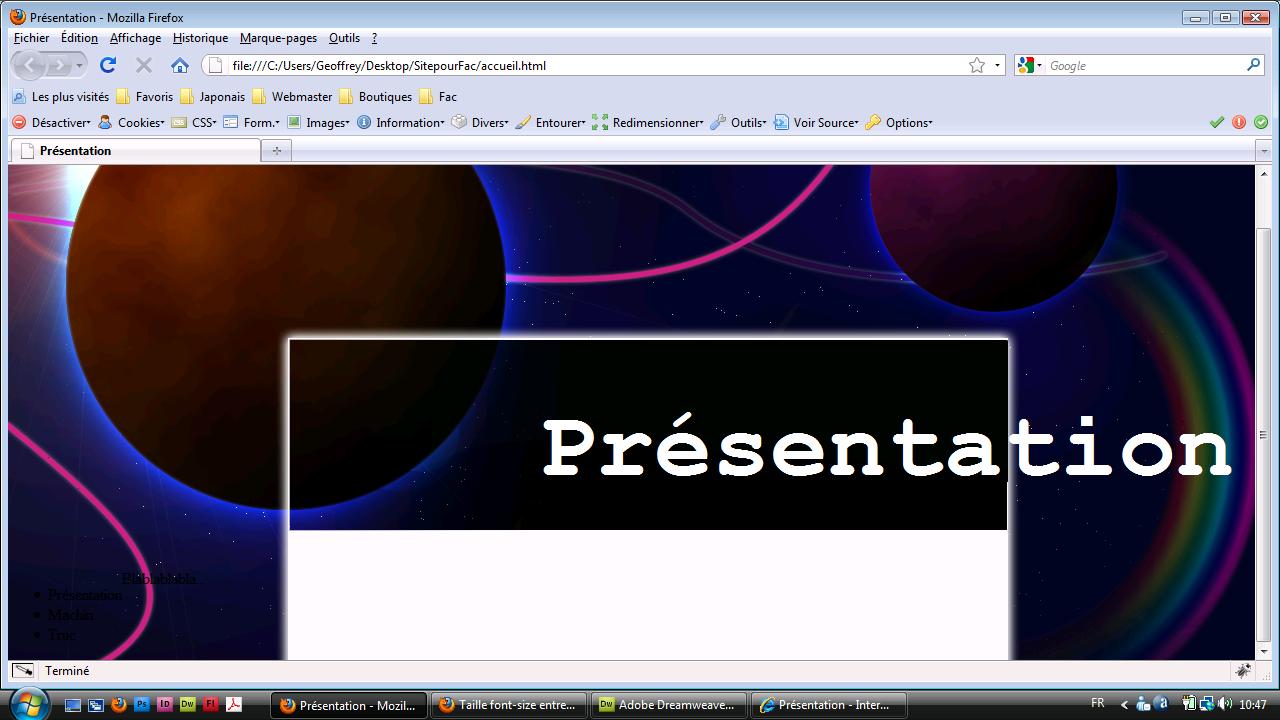Viewport: 1280px width, 720px height.
Task: Open the recent history dropdown arrow
Action: [79, 66]
